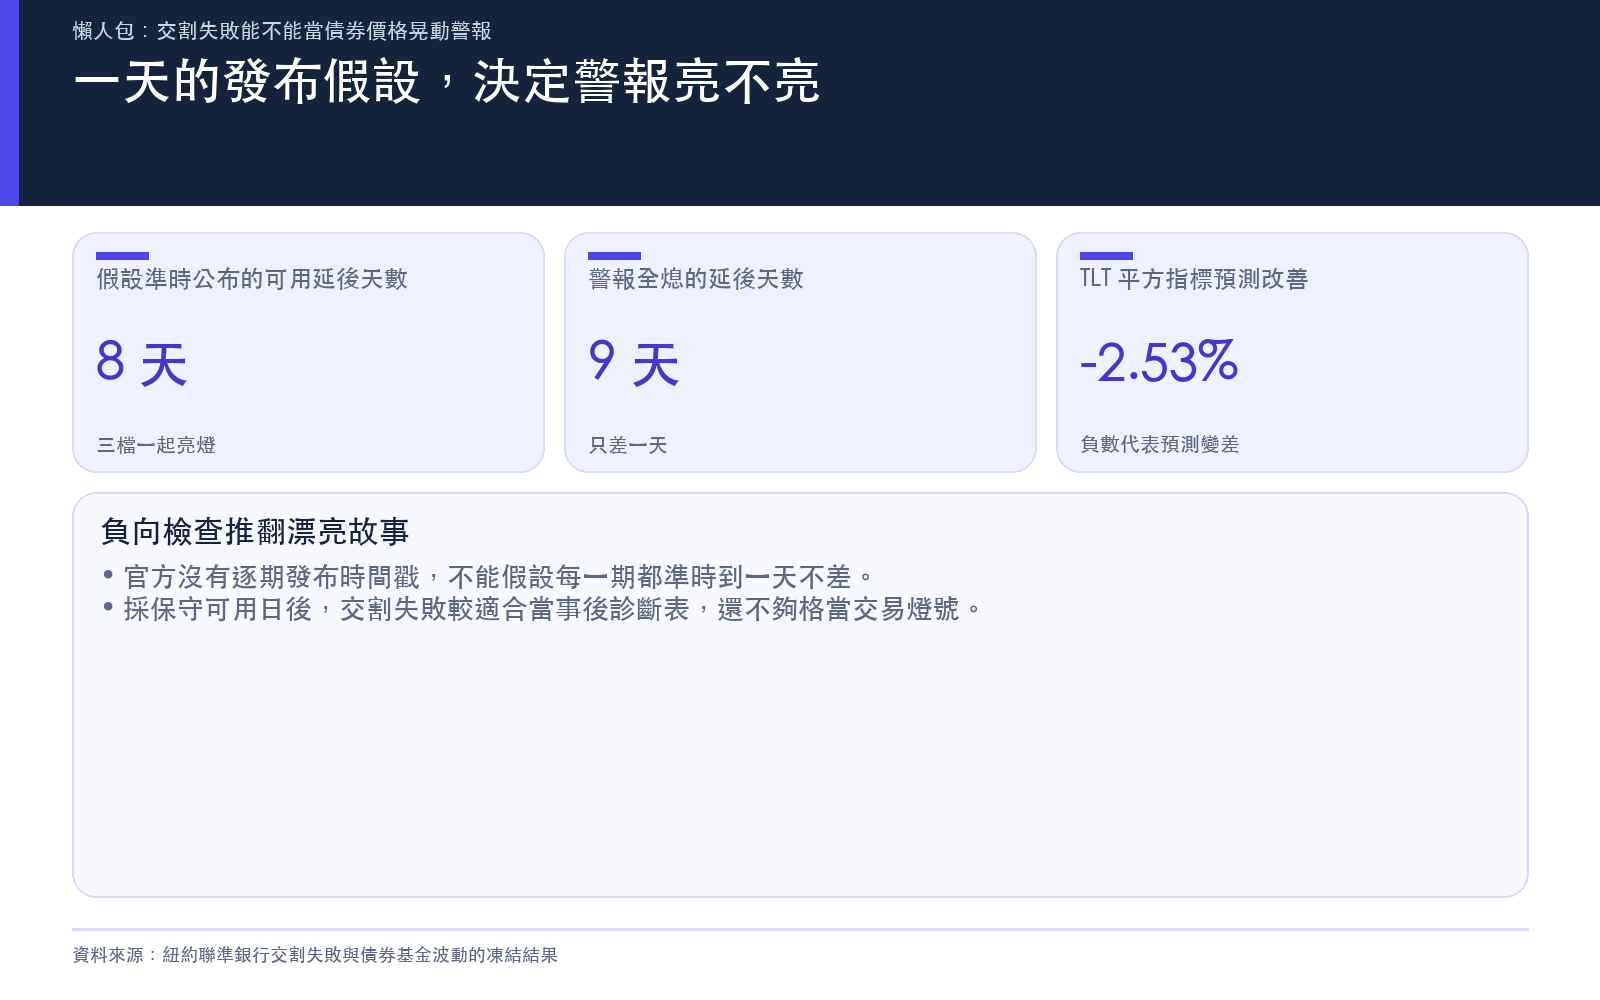Select the value 8 天
This screenshot has width=1600, height=1000.
(142, 363)
